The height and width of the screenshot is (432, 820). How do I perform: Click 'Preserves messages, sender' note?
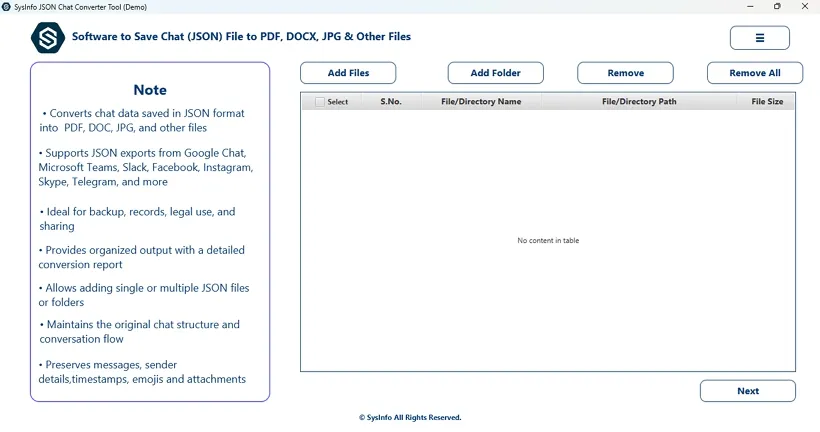(142, 372)
